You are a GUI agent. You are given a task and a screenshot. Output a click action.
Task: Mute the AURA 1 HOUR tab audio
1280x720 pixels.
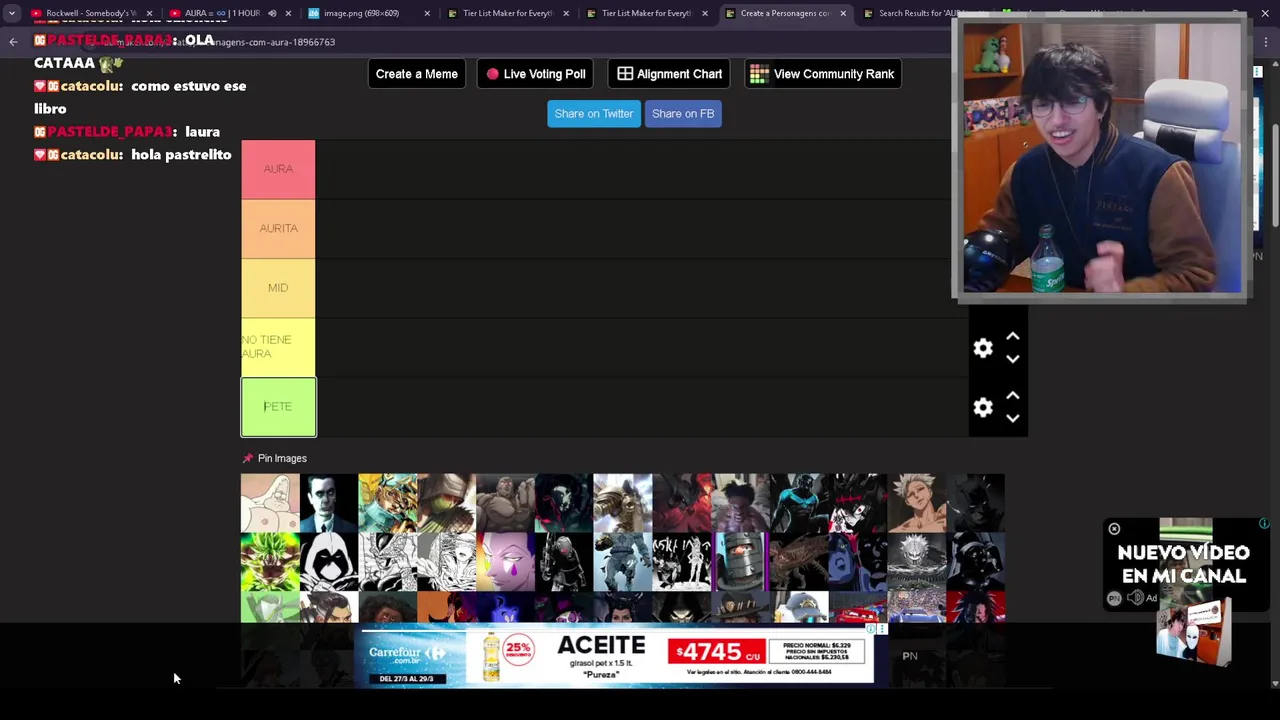(272, 13)
